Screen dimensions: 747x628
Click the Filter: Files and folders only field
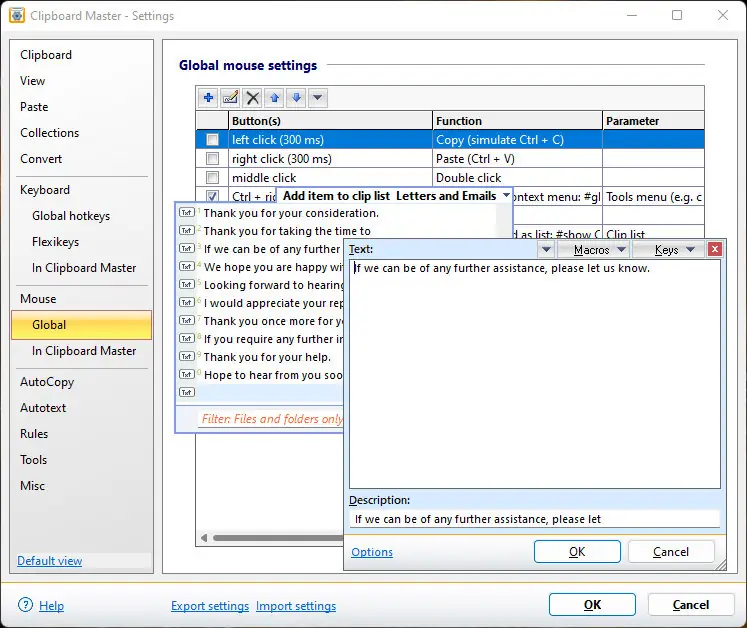271,419
